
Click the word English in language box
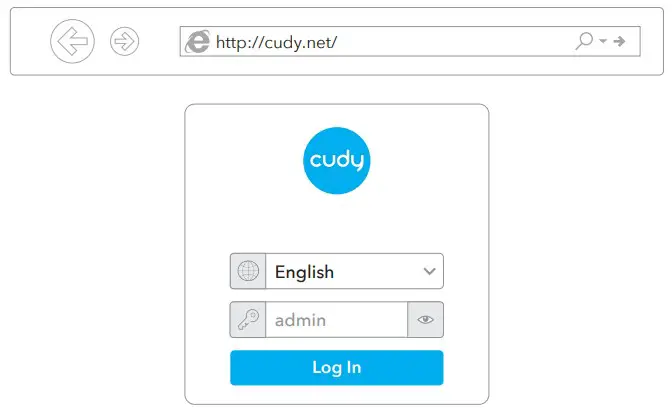[304, 272]
